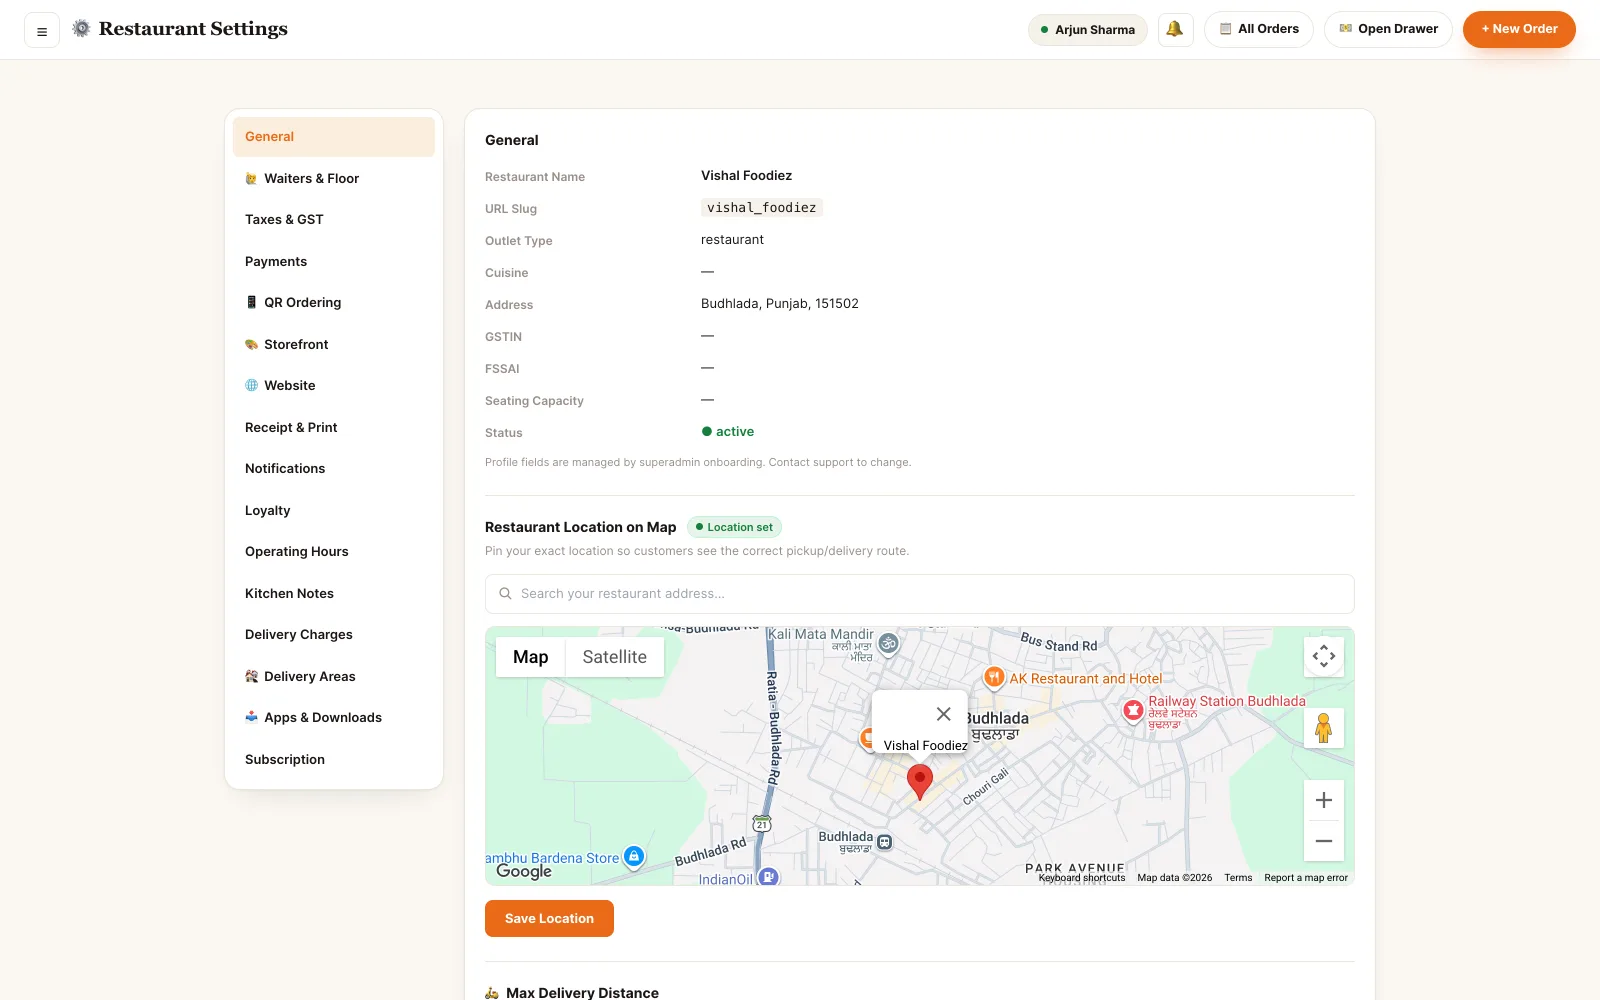The width and height of the screenshot is (1600, 1000).
Task: Open the hamburger sidebar menu
Action: pyautogui.click(x=42, y=30)
